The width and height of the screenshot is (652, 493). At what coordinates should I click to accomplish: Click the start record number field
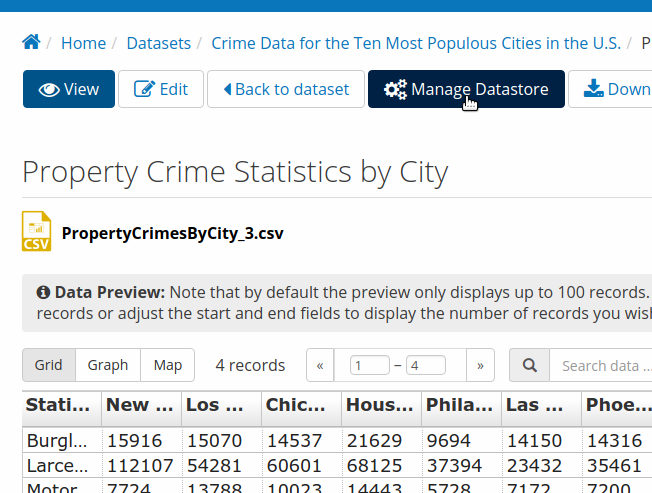370,365
